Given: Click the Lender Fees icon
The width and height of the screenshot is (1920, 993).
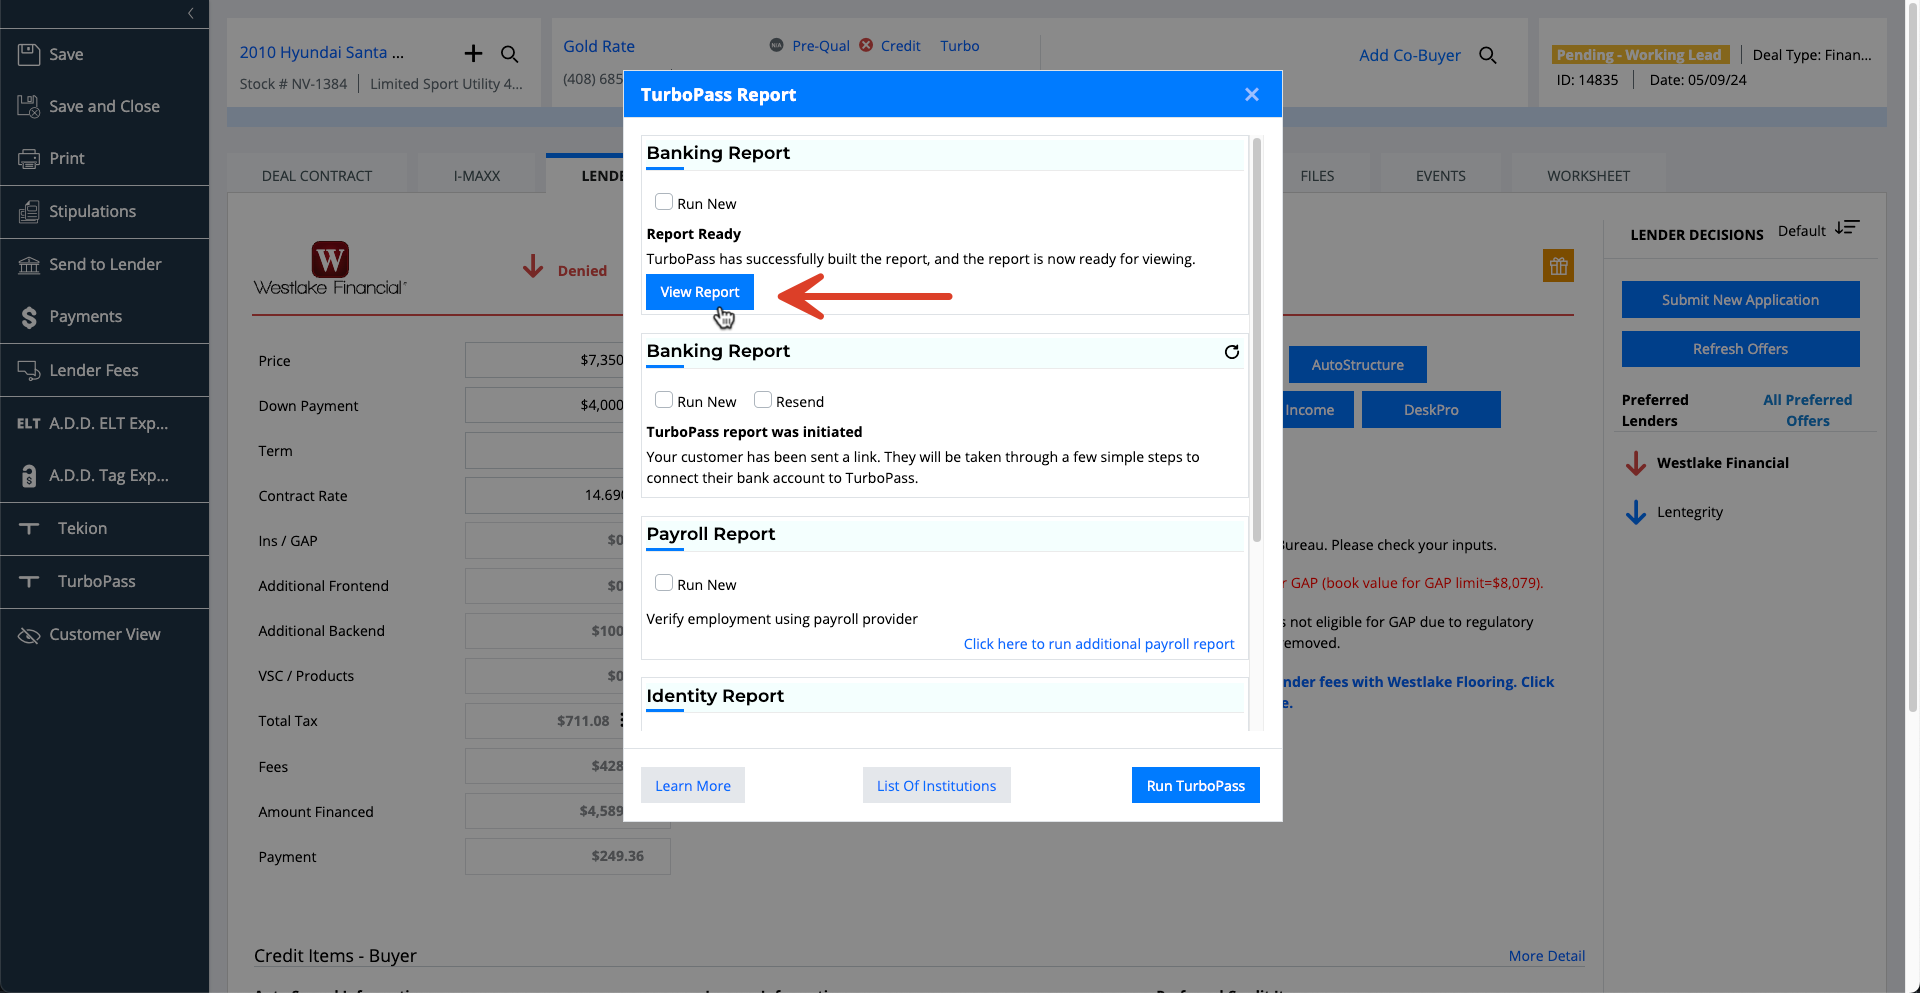Looking at the screenshot, I should point(29,370).
